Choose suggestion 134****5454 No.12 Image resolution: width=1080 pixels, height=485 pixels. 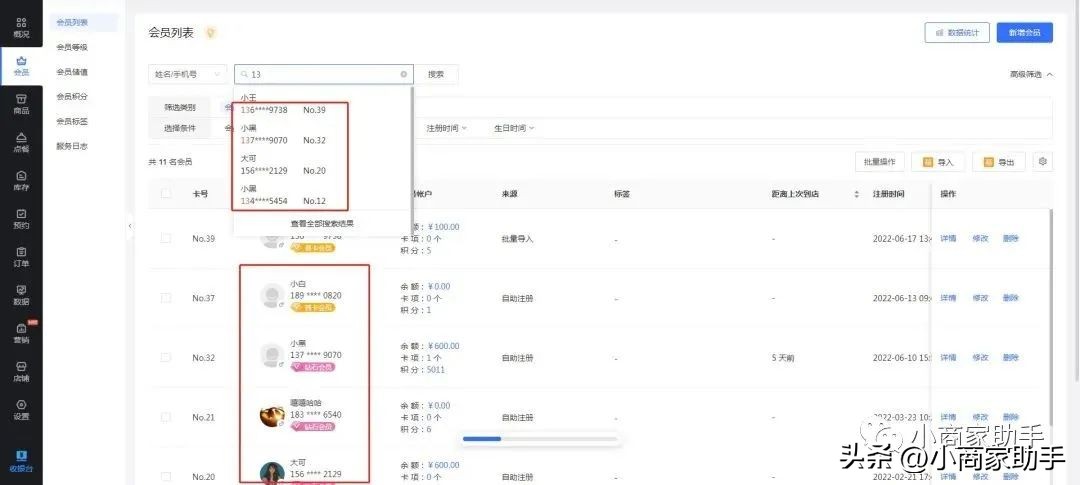[323, 195]
